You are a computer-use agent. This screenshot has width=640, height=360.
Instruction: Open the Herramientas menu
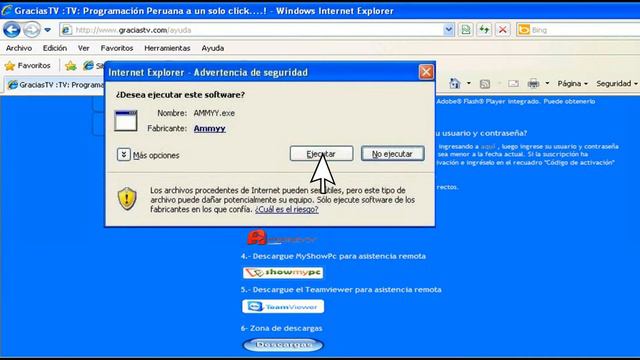167,48
